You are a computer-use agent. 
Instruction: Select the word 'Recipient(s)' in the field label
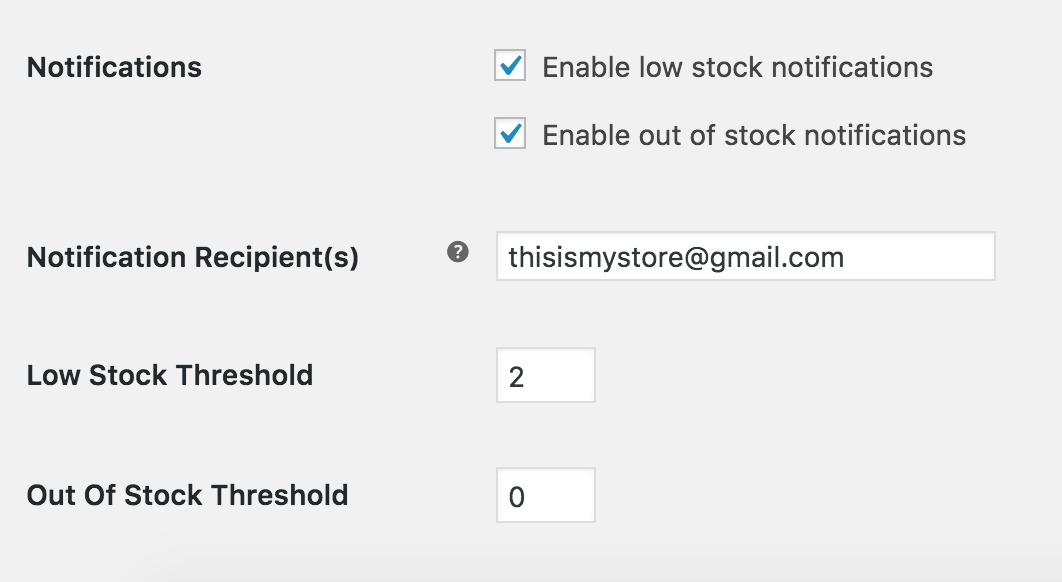277,257
